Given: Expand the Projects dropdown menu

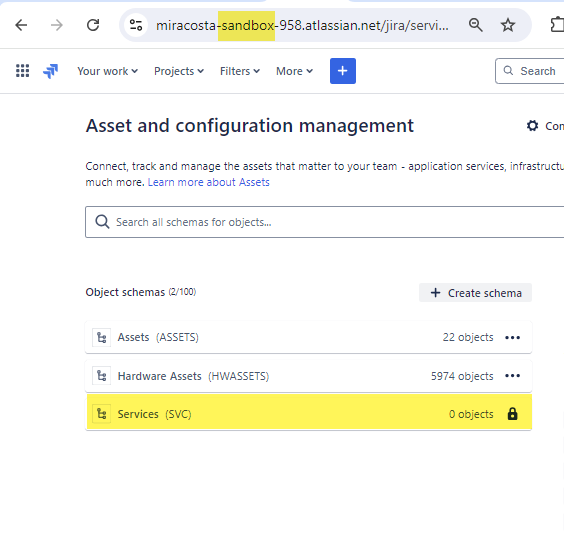Looking at the screenshot, I should coord(179,71).
